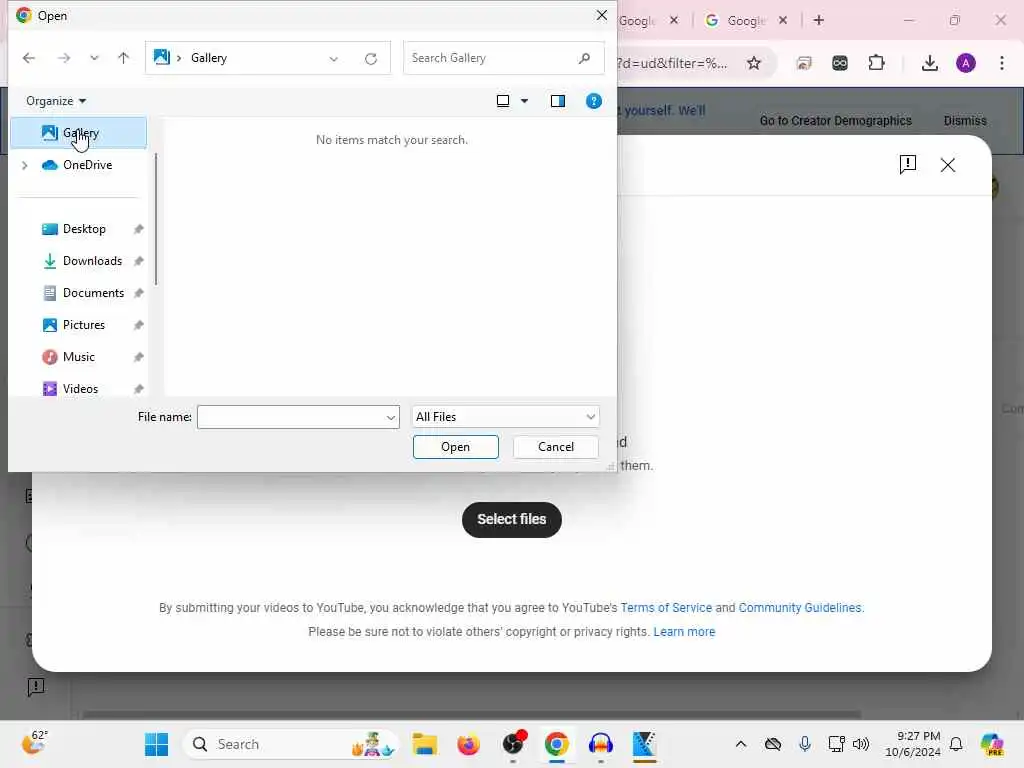This screenshot has height=768, width=1024.
Task: Select OneDrive in the navigation pane
Action: pyautogui.click(x=87, y=165)
